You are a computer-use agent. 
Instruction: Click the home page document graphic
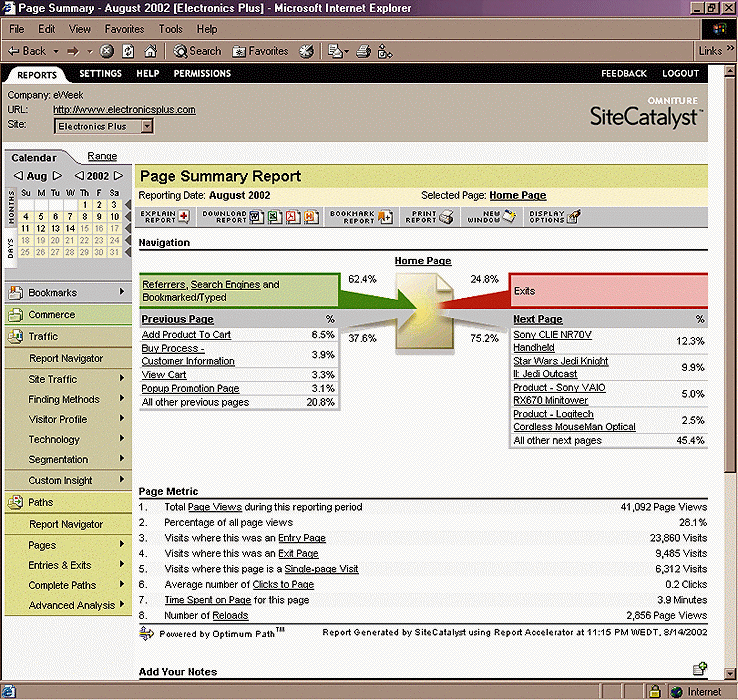point(425,311)
